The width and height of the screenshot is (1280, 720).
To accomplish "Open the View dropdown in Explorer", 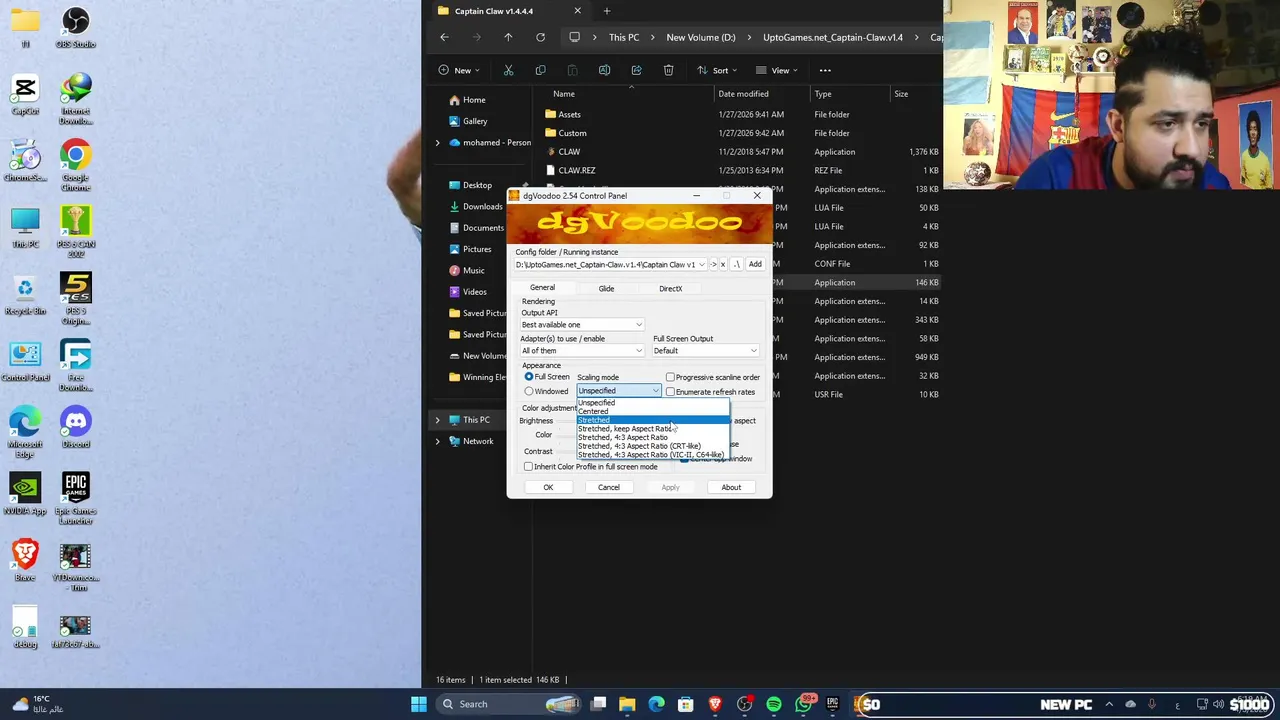I will point(777,70).
